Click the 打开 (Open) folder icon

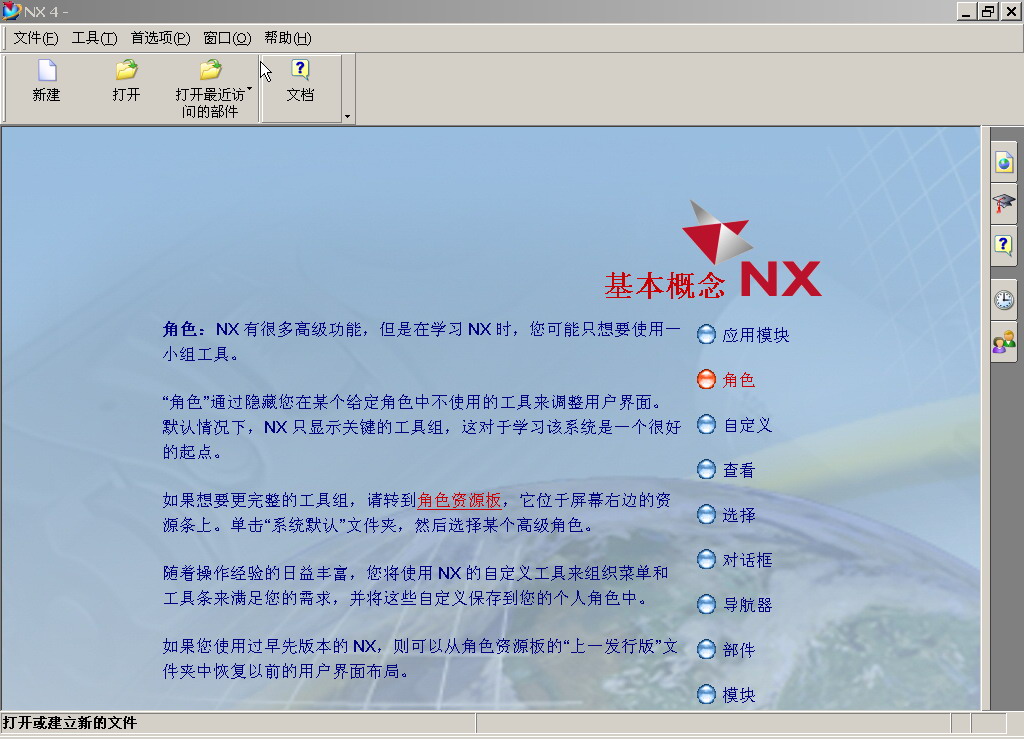tap(126, 71)
